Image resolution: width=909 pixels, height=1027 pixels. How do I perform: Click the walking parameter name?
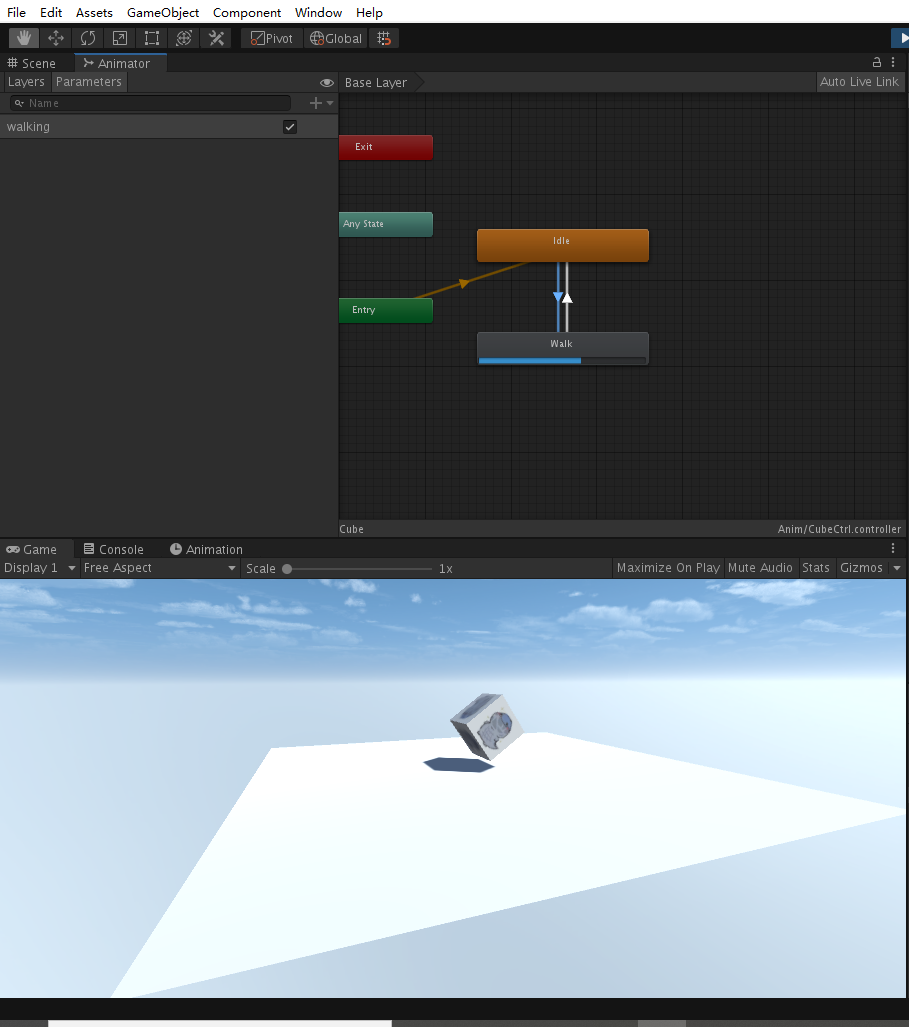click(x=28, y=127)
